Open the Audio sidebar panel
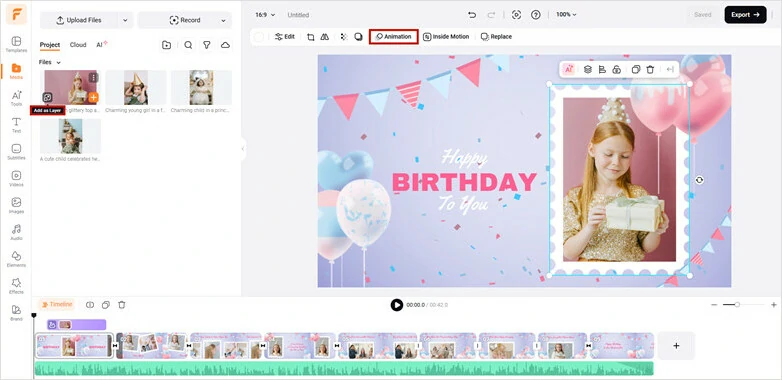Screen dimensions: 782x380 pos(16,232)
